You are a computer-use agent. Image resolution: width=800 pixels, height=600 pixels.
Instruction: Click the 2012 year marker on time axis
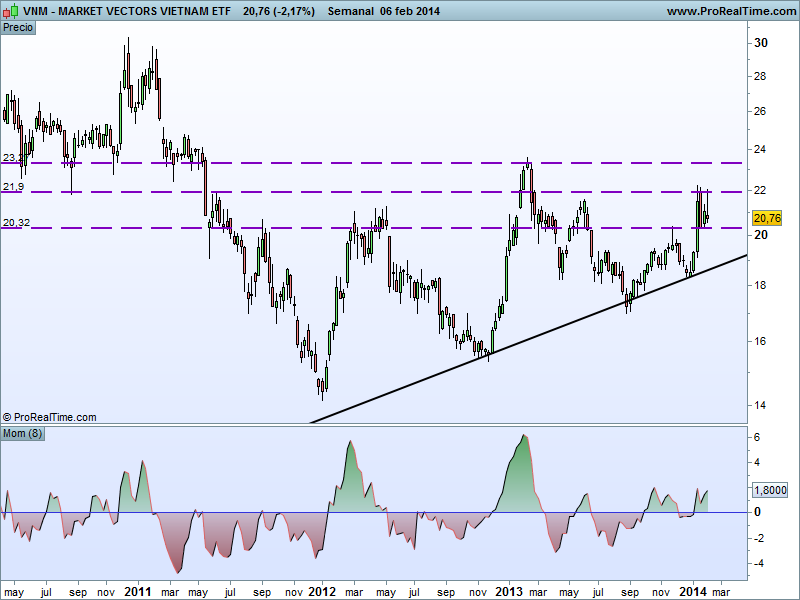[x=322, y=592]
